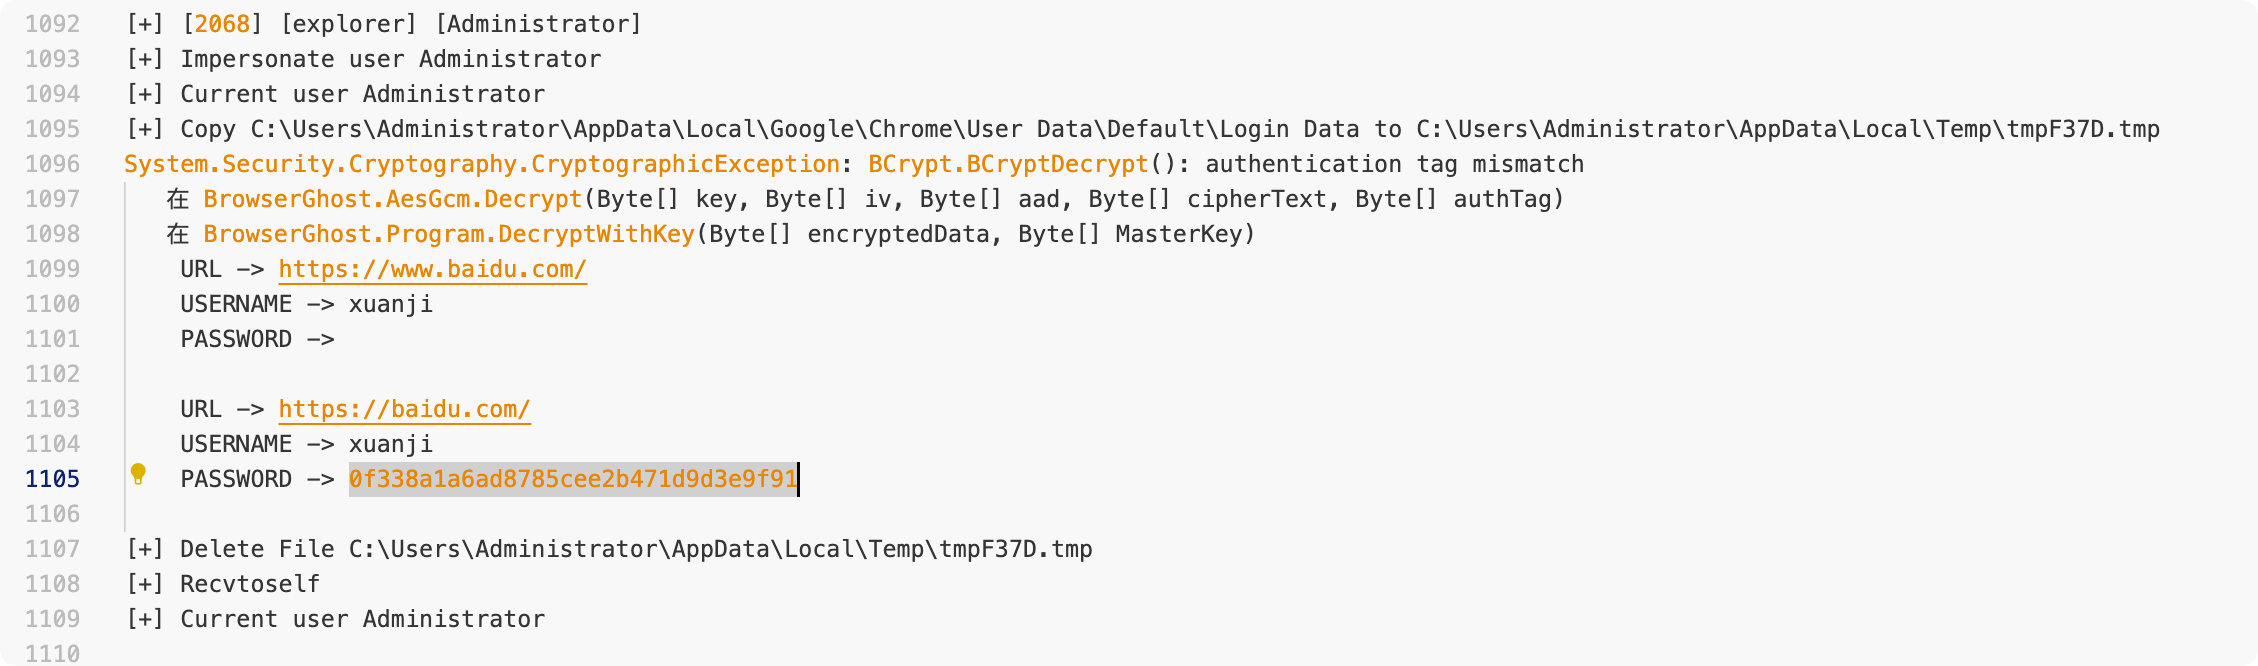Click BrowserGhost.AesGcm.Decrypt method reference
The height and width of the screenshot is (666, 2258).
[x=392, y=199]
